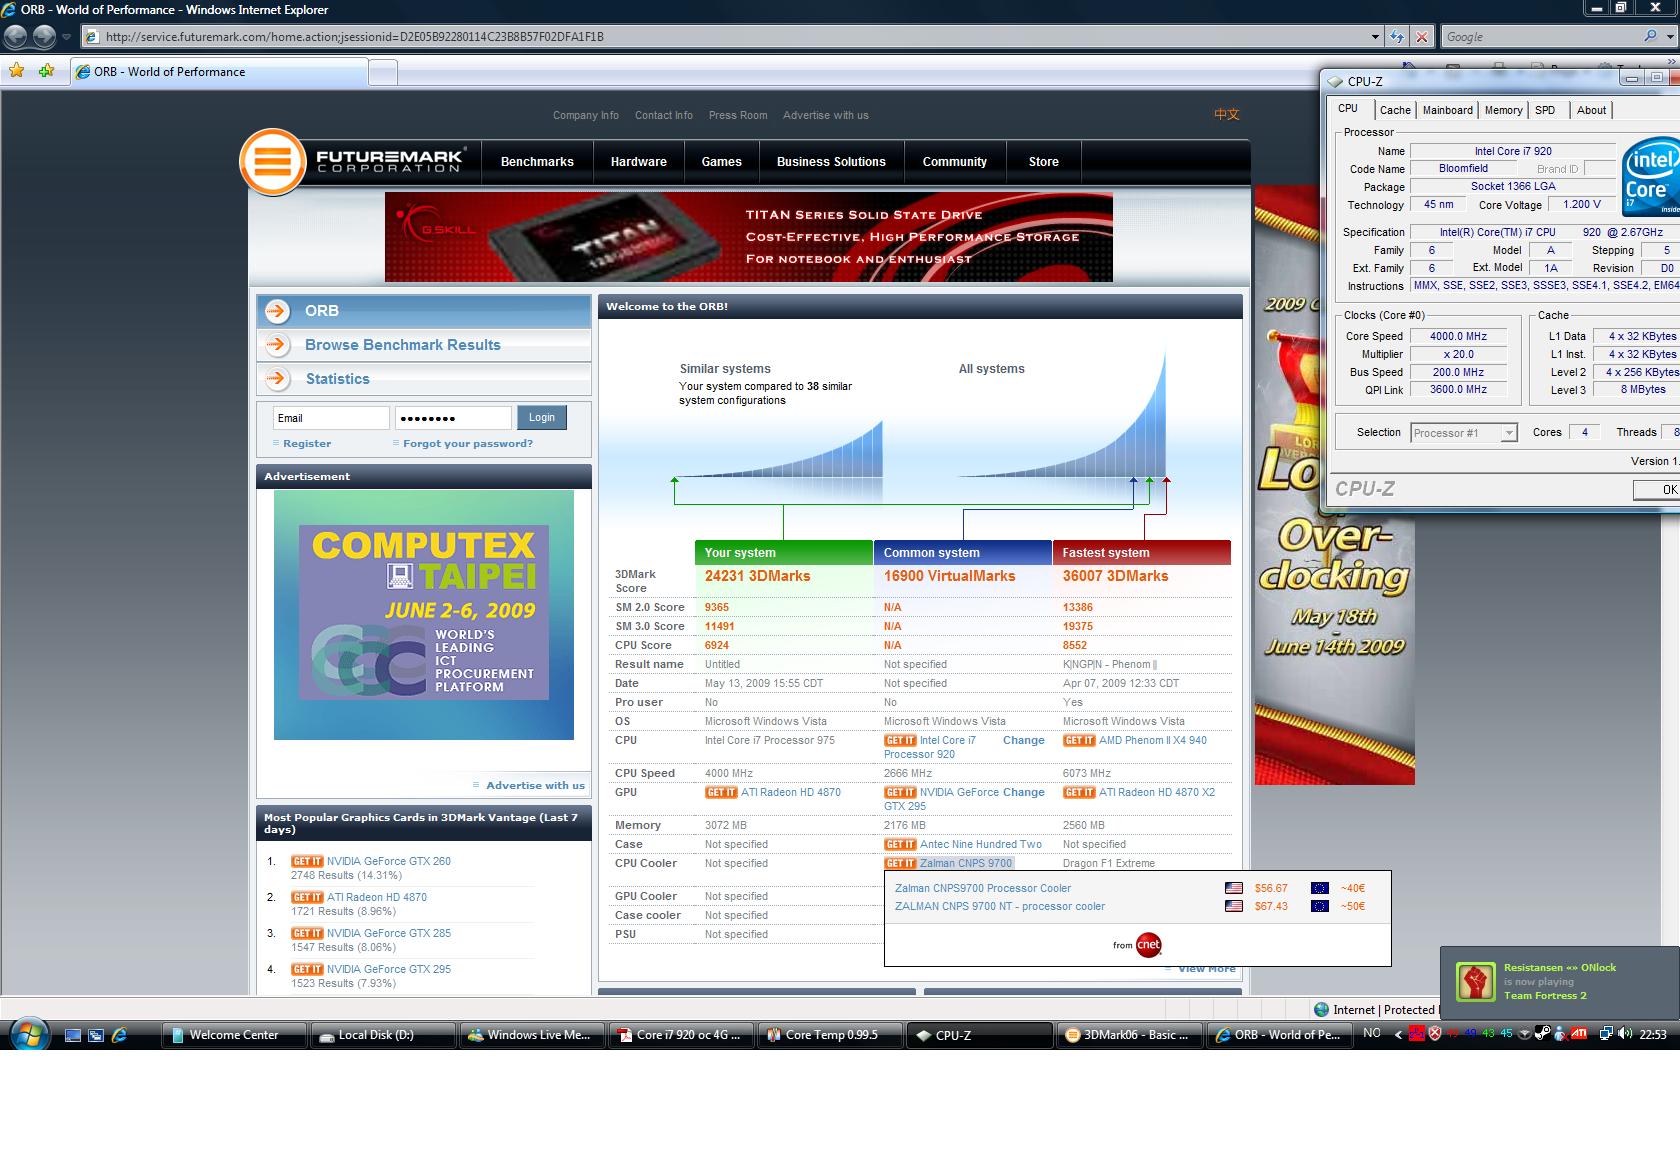
Task: Click Change link next to NVIDIA GeForce GTX 295
Action: pos(1023,793)
